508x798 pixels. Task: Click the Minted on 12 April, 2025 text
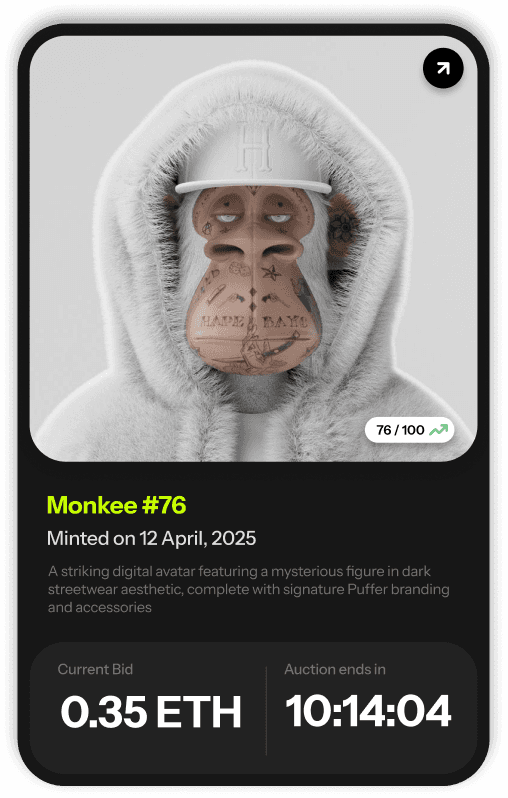(151, 538)
